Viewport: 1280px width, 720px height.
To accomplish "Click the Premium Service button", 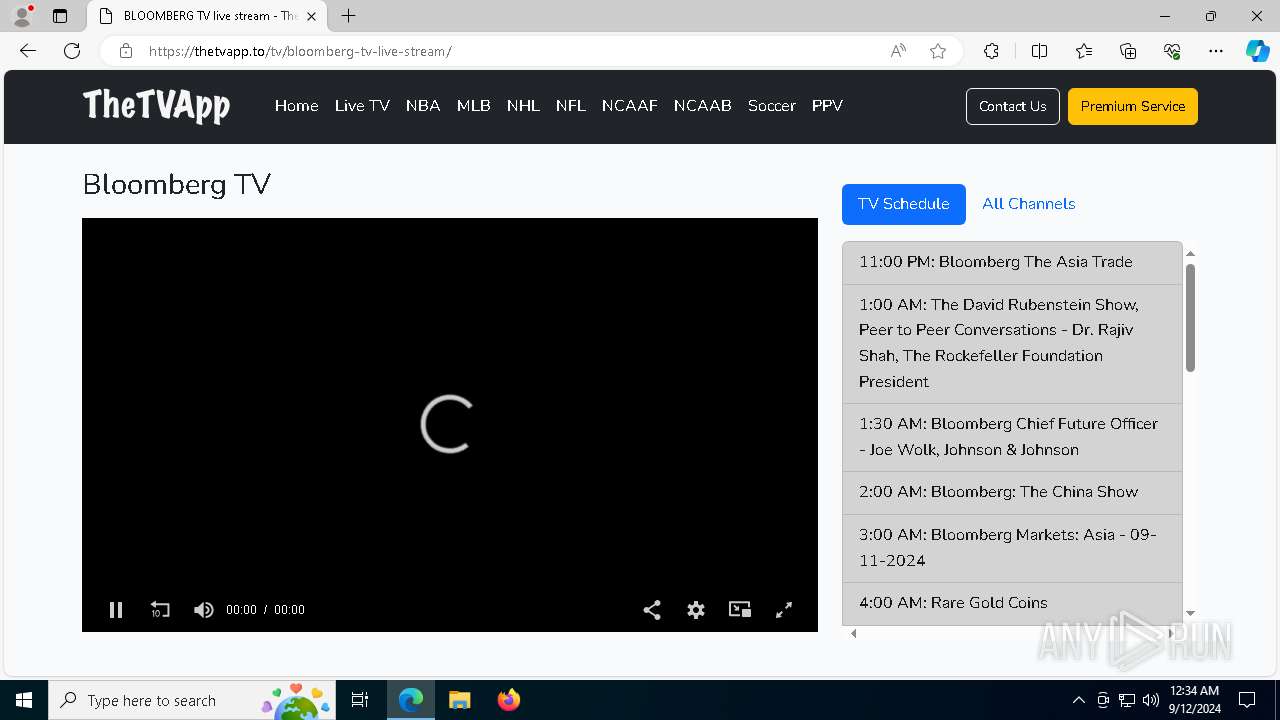I will 1133,106.
